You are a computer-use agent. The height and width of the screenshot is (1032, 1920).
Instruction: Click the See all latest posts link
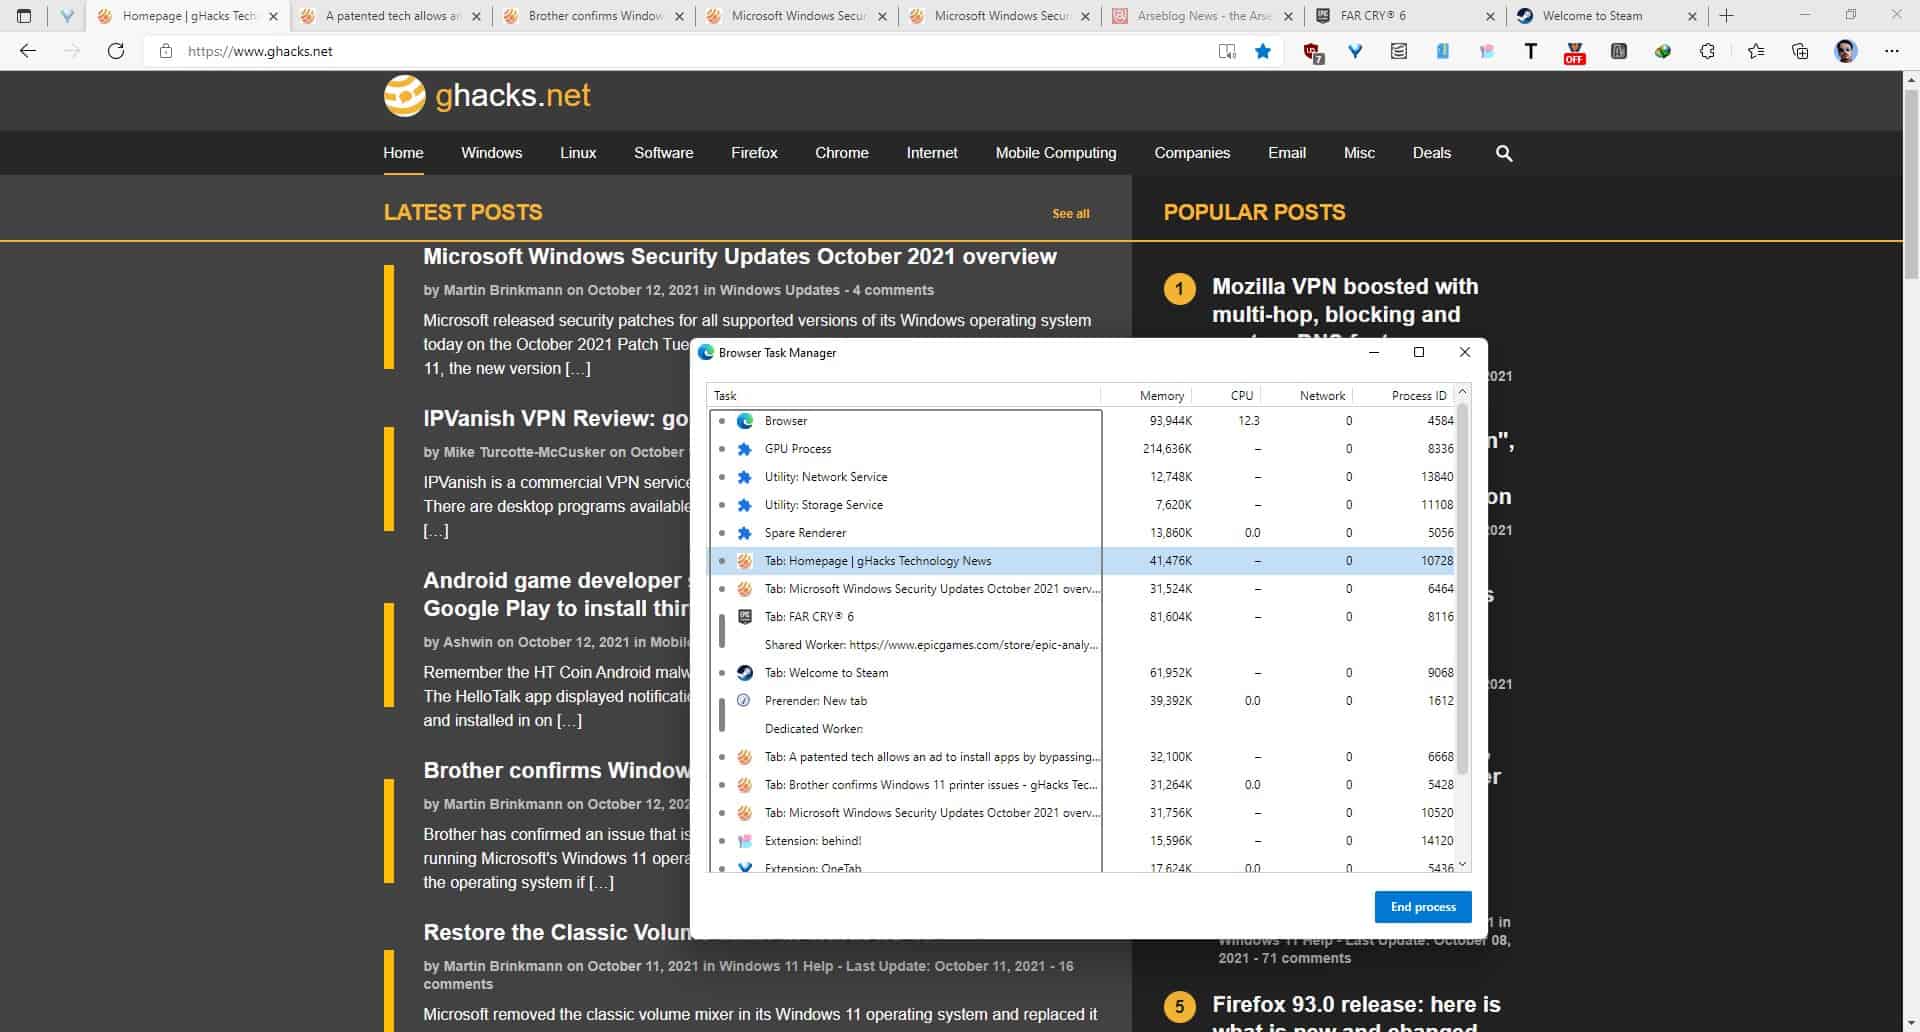[x=1070, y=214]
